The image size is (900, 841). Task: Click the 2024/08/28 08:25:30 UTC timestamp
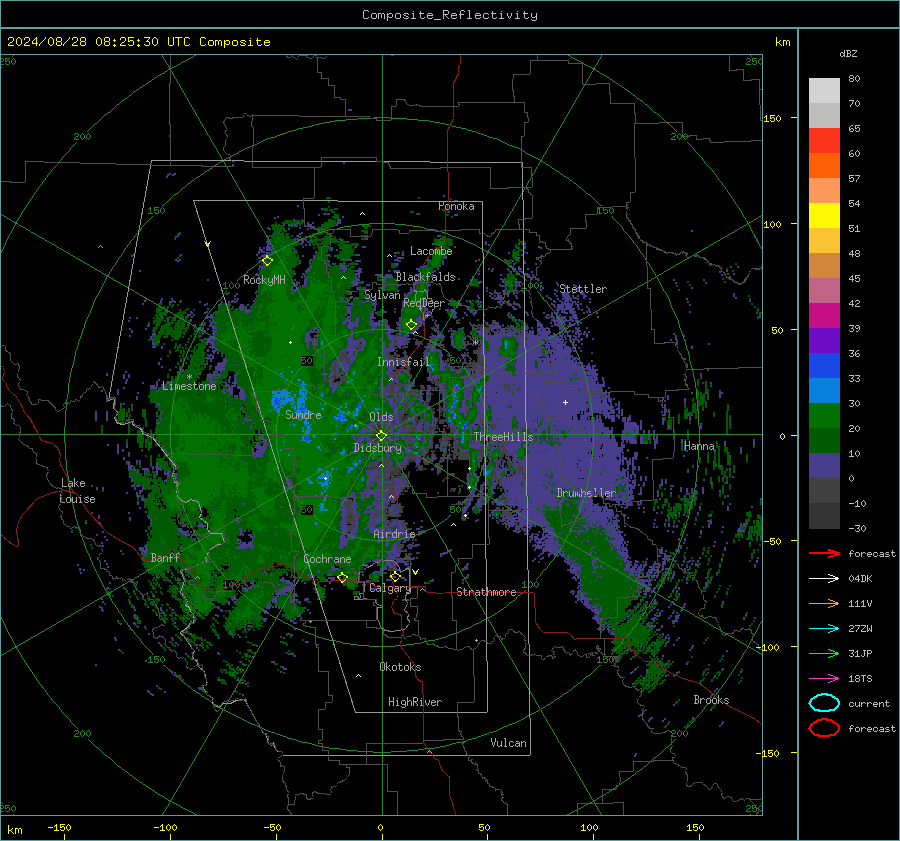pyautogui.click(x=138, y=42)
